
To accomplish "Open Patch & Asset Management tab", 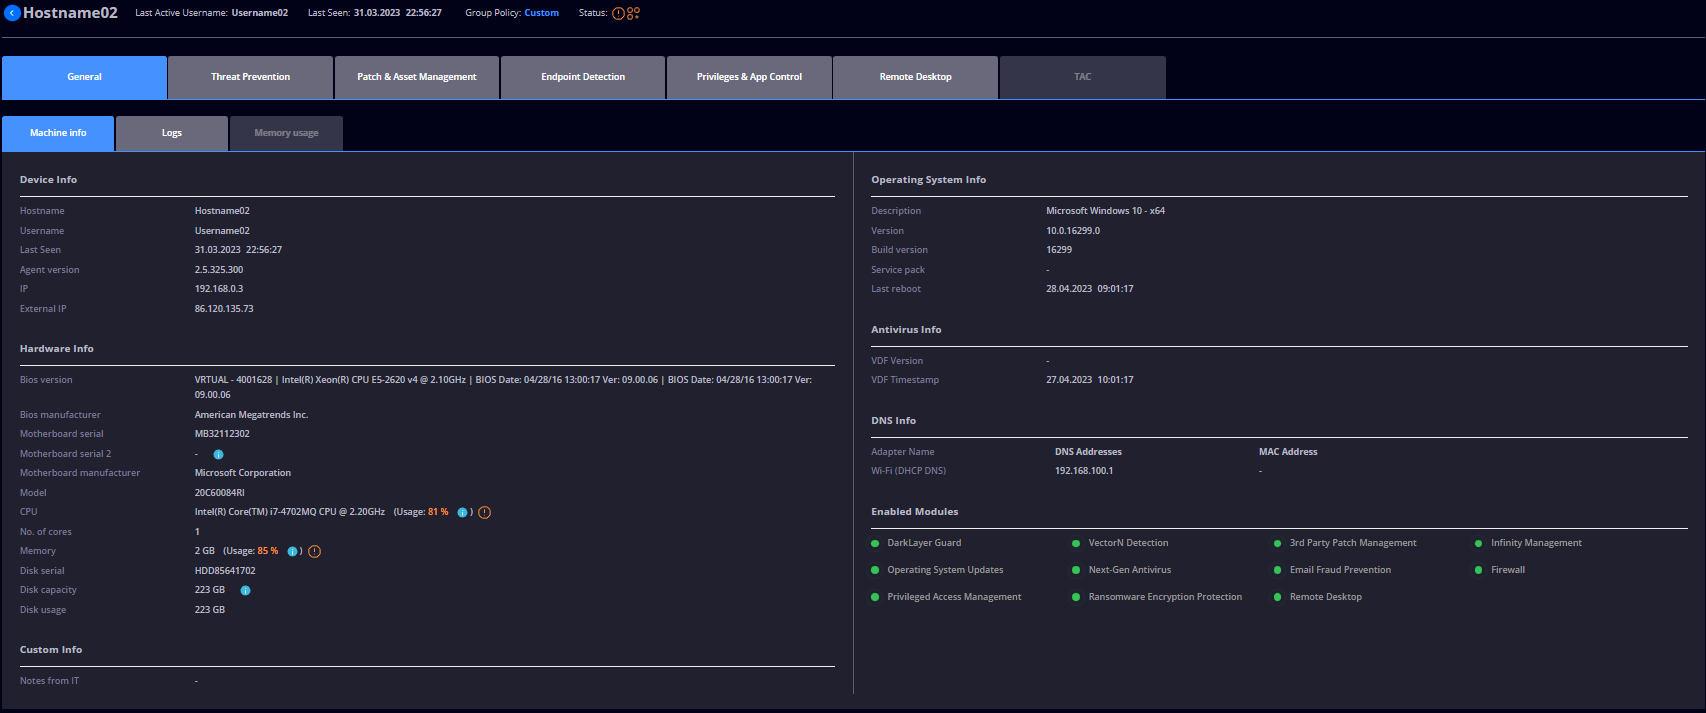I will point(416,77).
